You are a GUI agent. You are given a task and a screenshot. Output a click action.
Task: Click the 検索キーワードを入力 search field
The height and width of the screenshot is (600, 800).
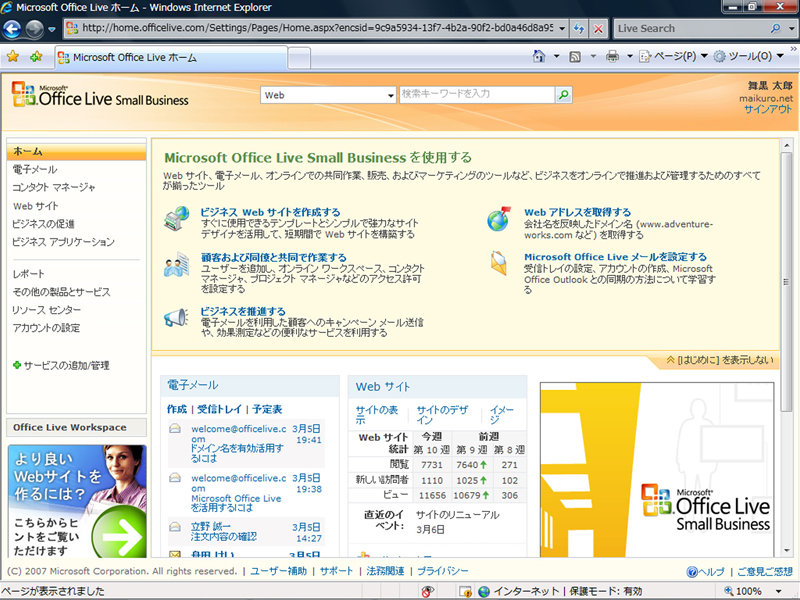(477, 94)
